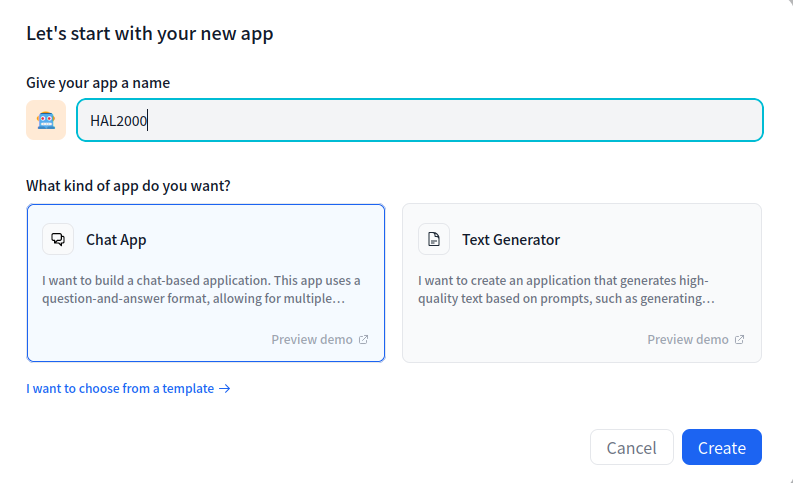
Task: Click Create to make the app
Action: tap(722, 447)
